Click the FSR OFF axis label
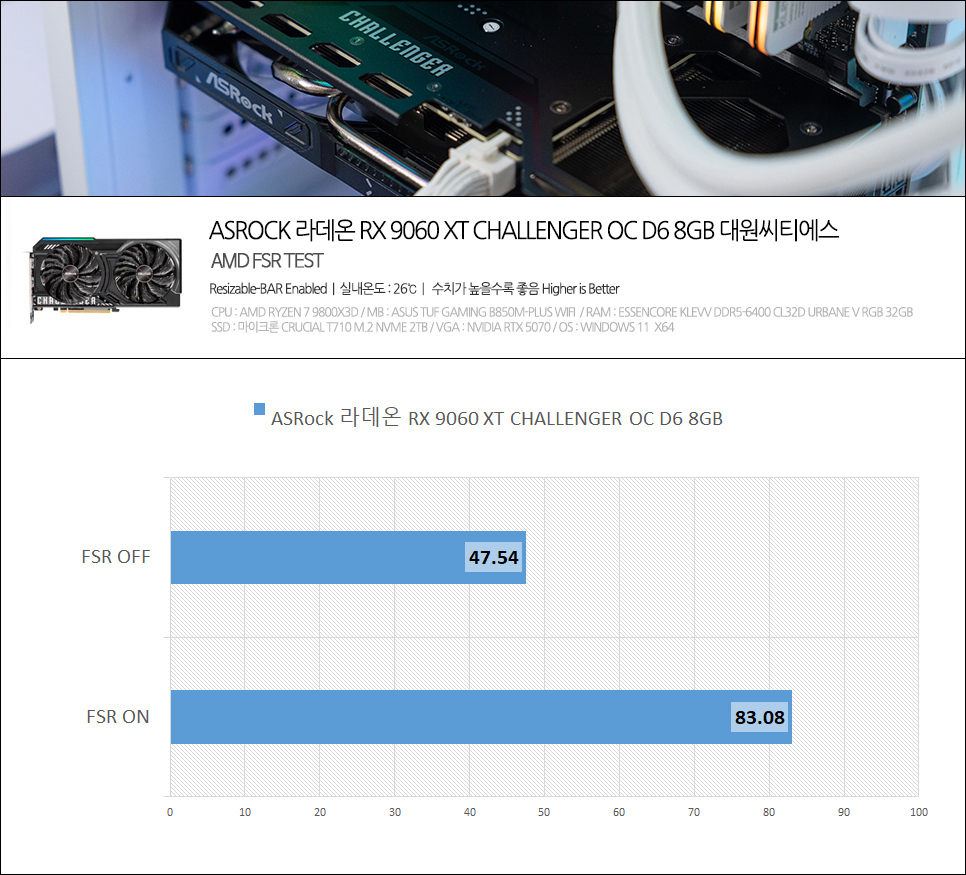The height and width of the screenshot is (875, 966). (x=116, y=557)
